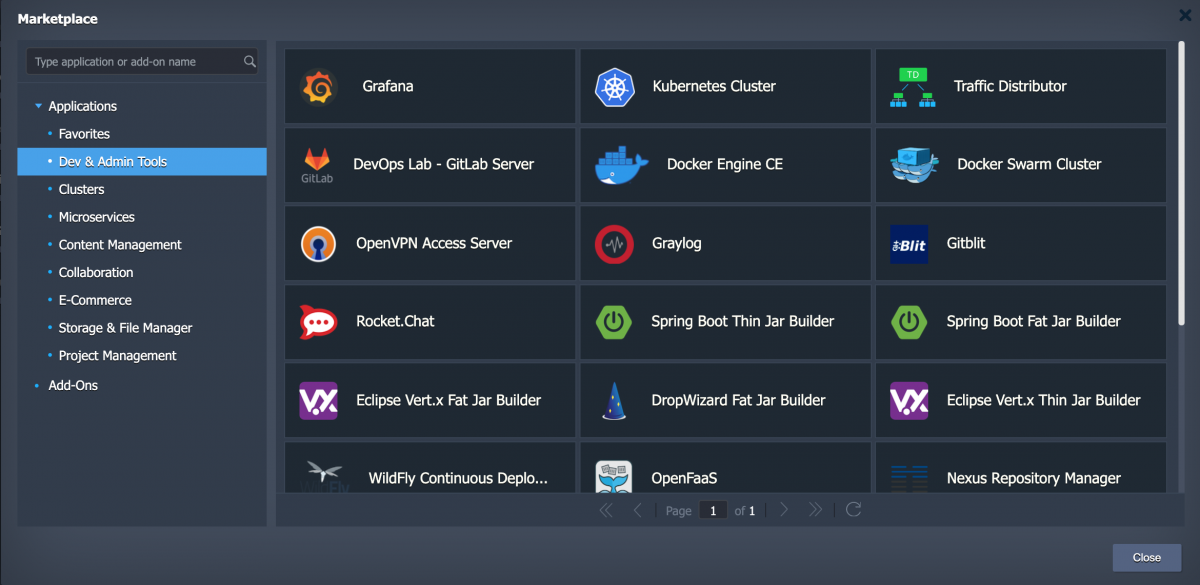Viewport: 1200px width, 585px height.
Task: Go to the previous page arrow
Action: [x=637, y=510]
